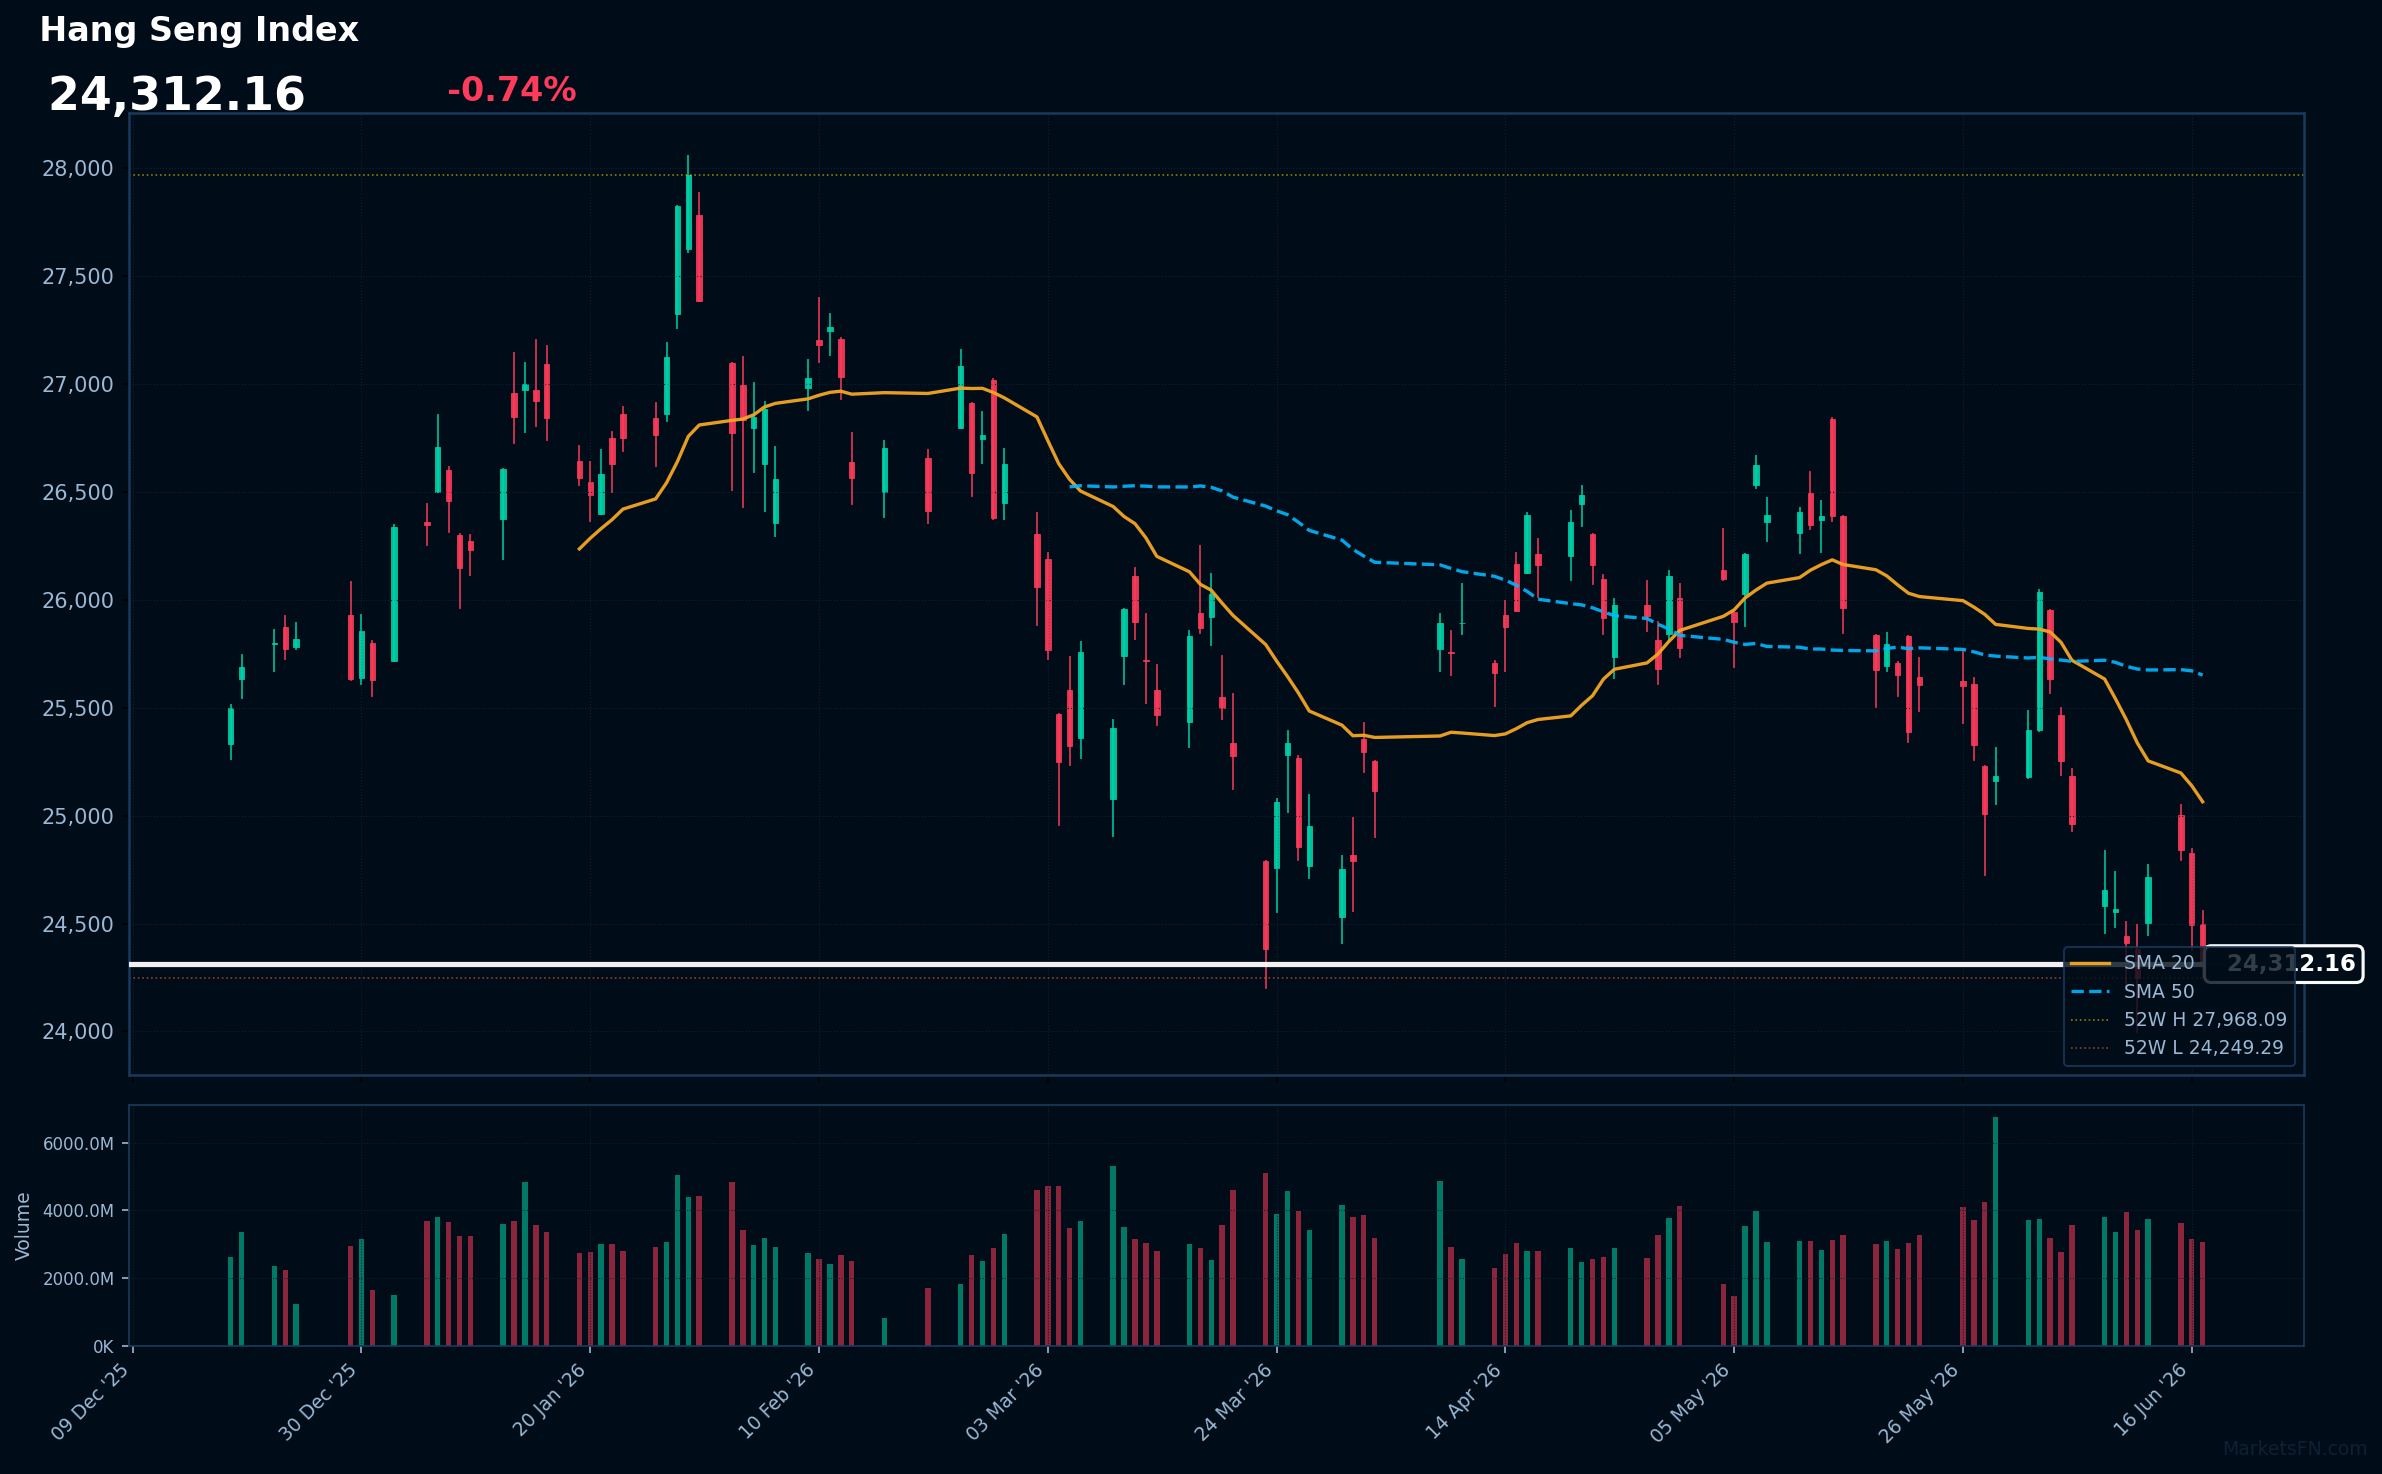Click the 24,000 price axis label

78,1032
